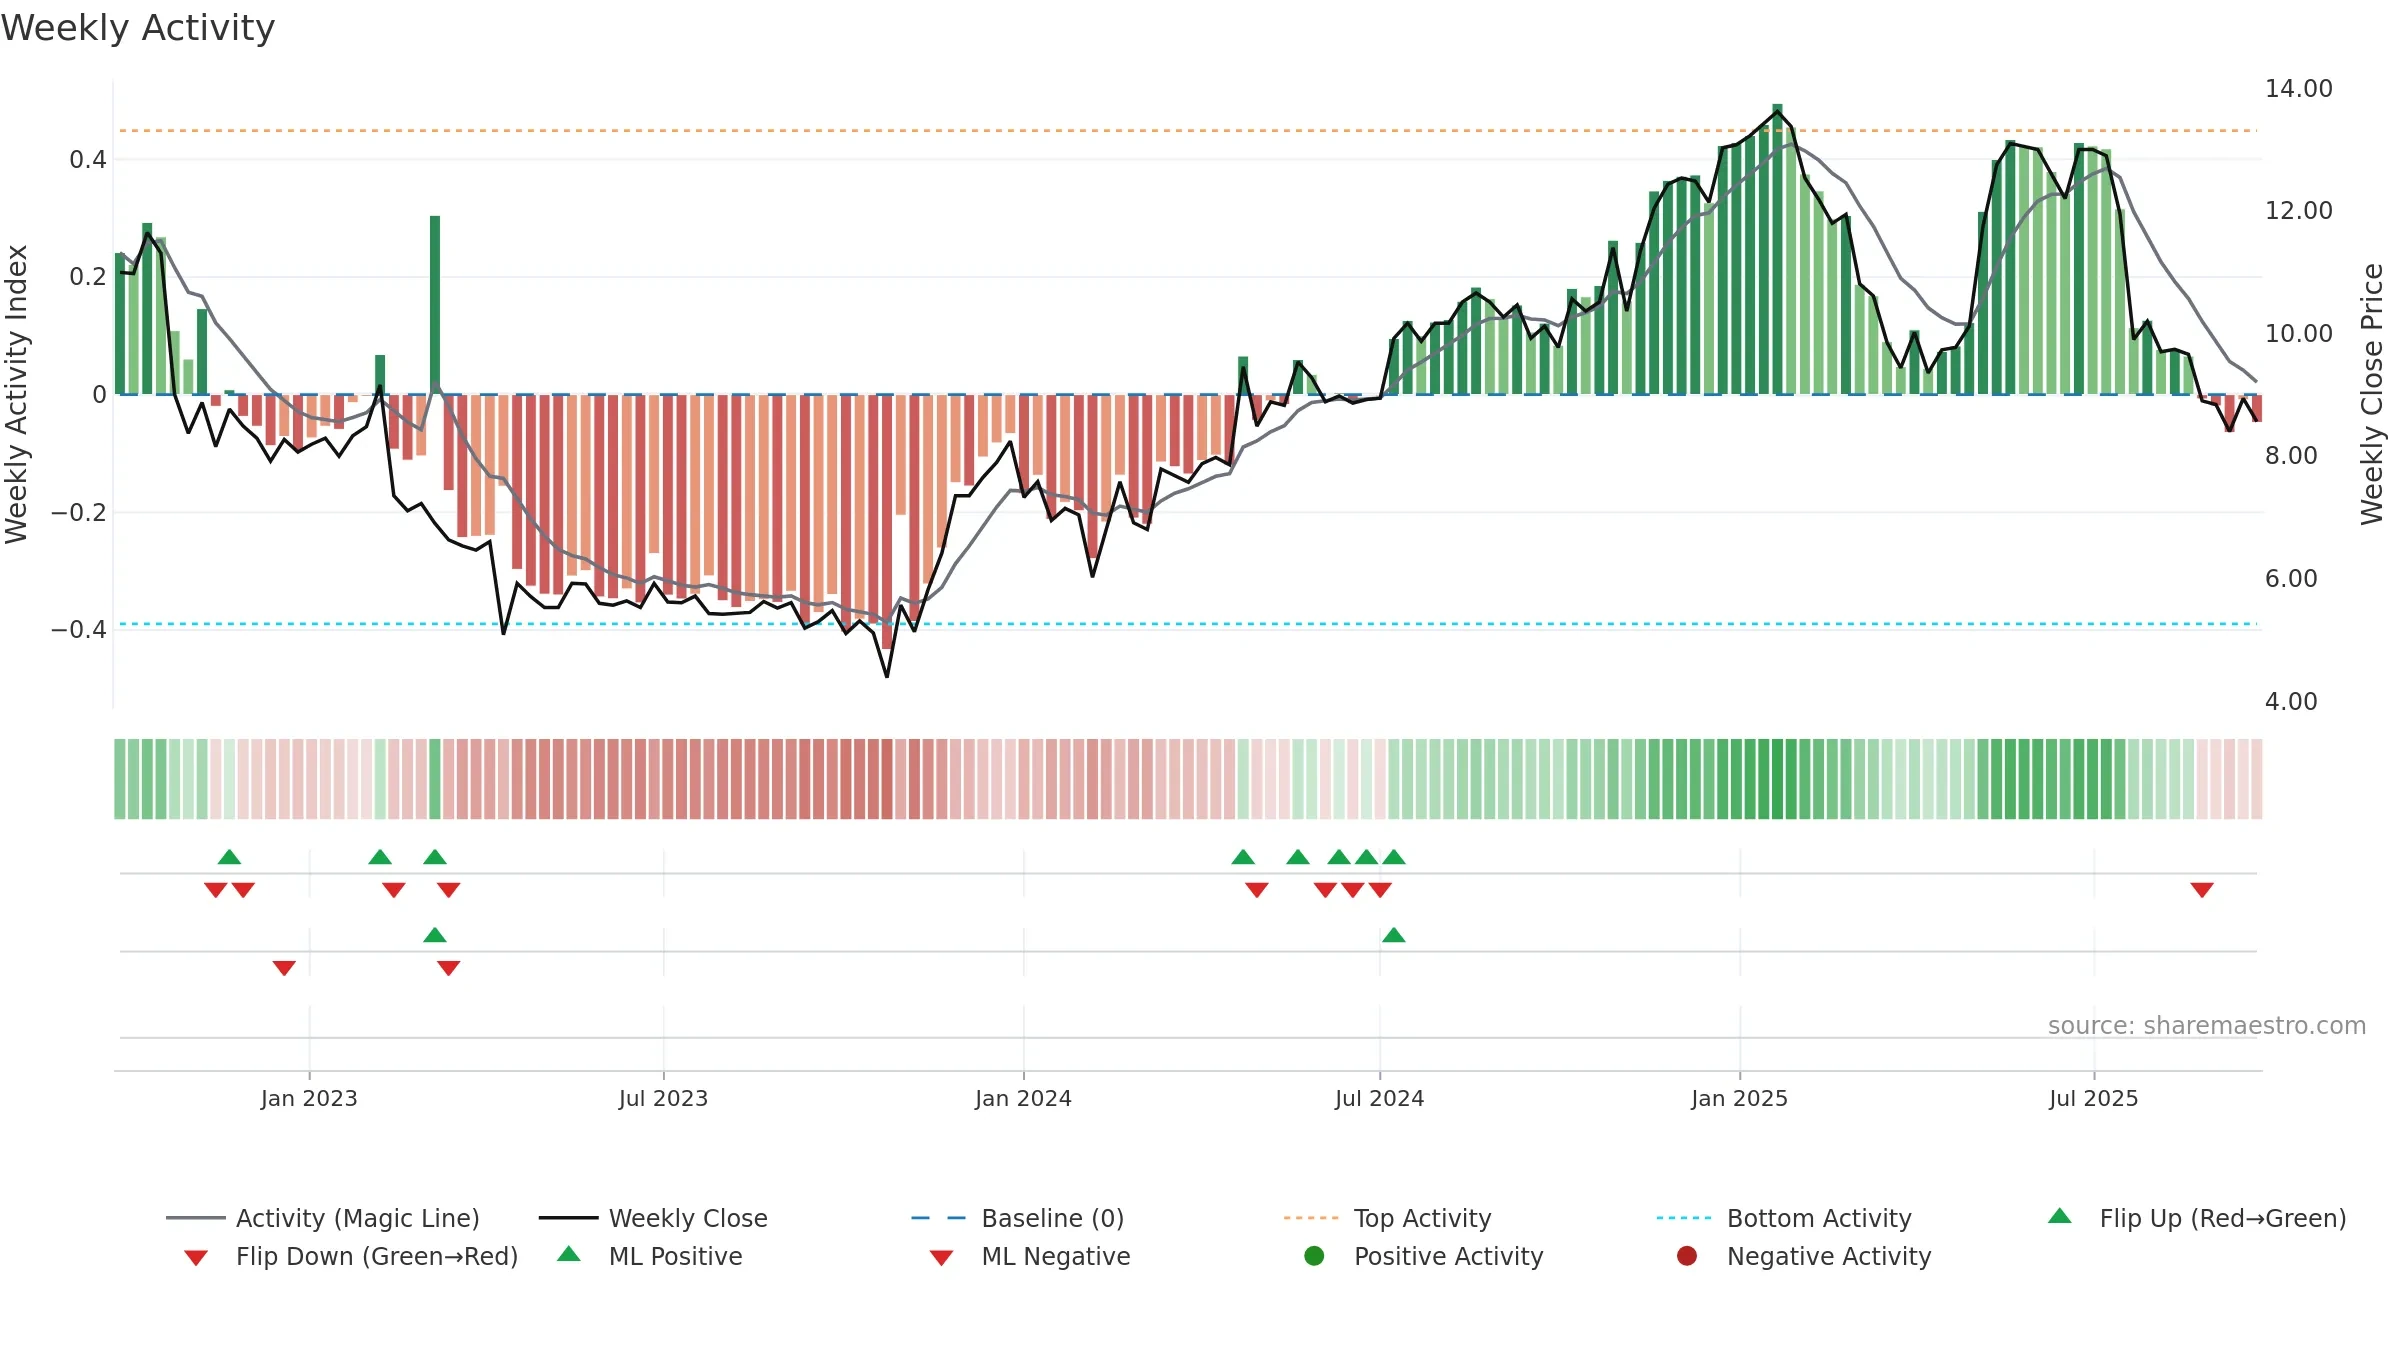2400x1350 pixels.
Task: Click the lowest red bar at the late 2023 trough
Action: (x=887, y=521)
